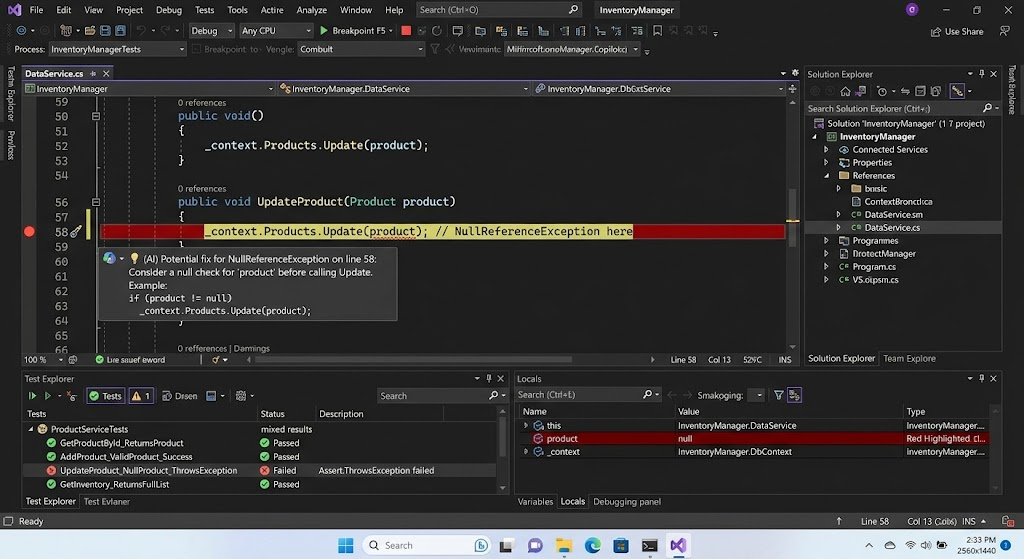Viewport: 1024px width, 559px height.
Task: Toggle the warnings filter showing 1
Action: point(141,396)
